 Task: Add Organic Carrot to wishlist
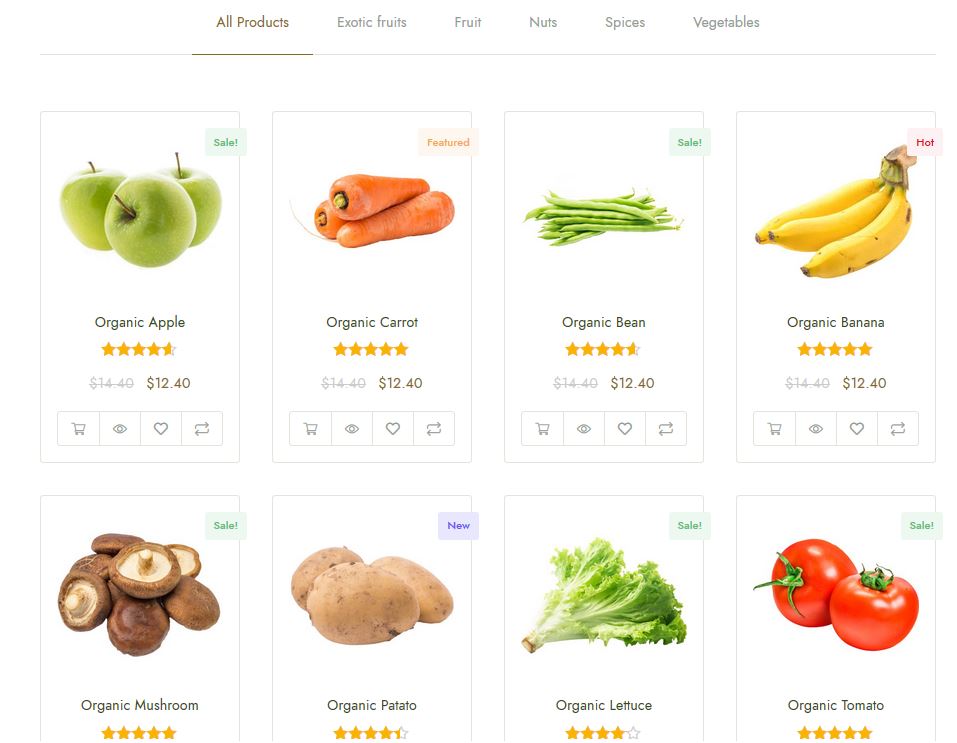click(x=392, y=429)
